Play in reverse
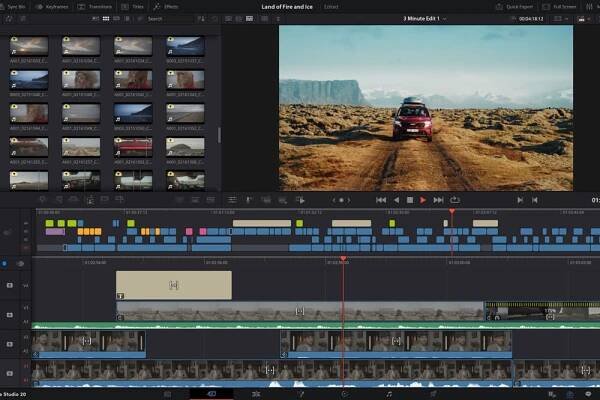The width and height of the screenshot is (600, 400). click(396, 200)
